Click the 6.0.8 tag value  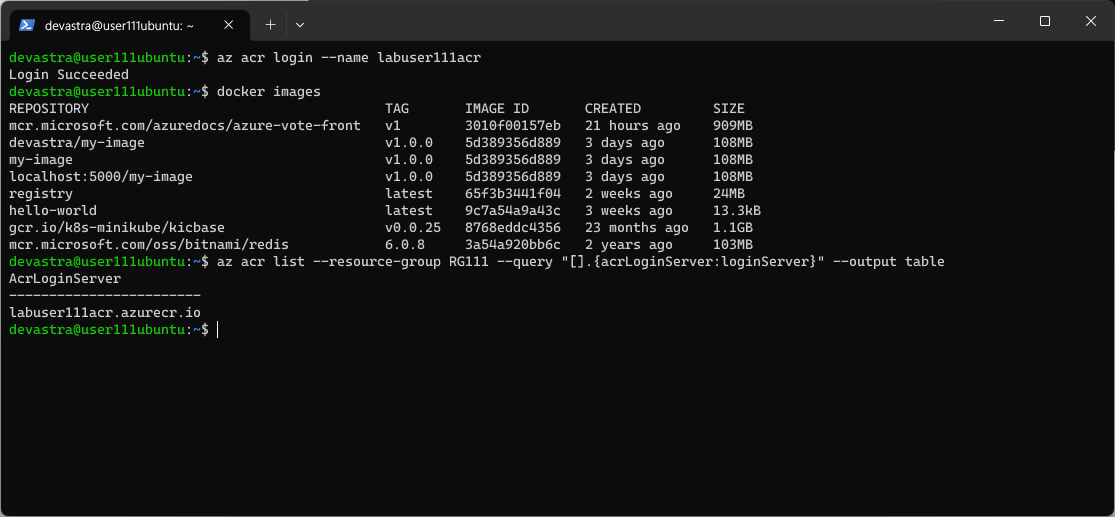tap(405, 245)
